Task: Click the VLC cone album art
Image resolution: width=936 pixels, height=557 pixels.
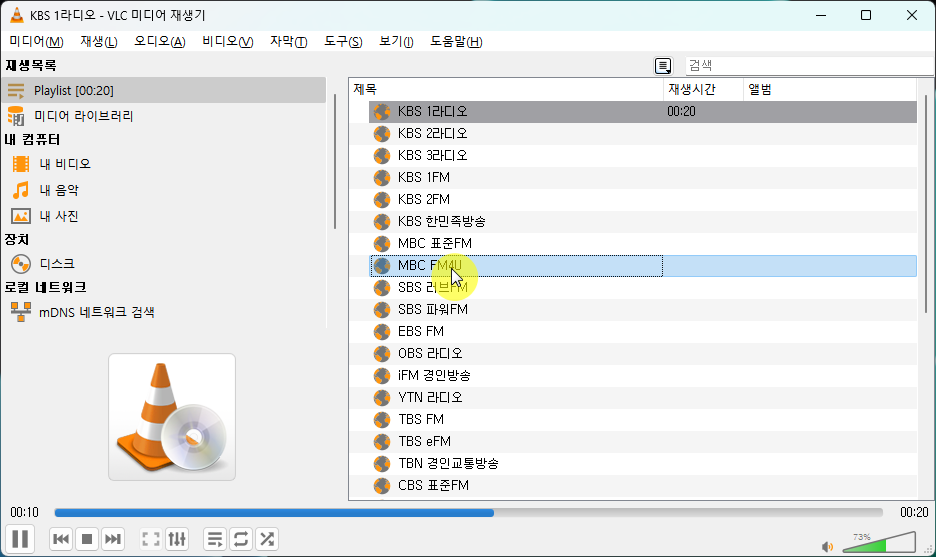Action: click(x=172, y=417)
